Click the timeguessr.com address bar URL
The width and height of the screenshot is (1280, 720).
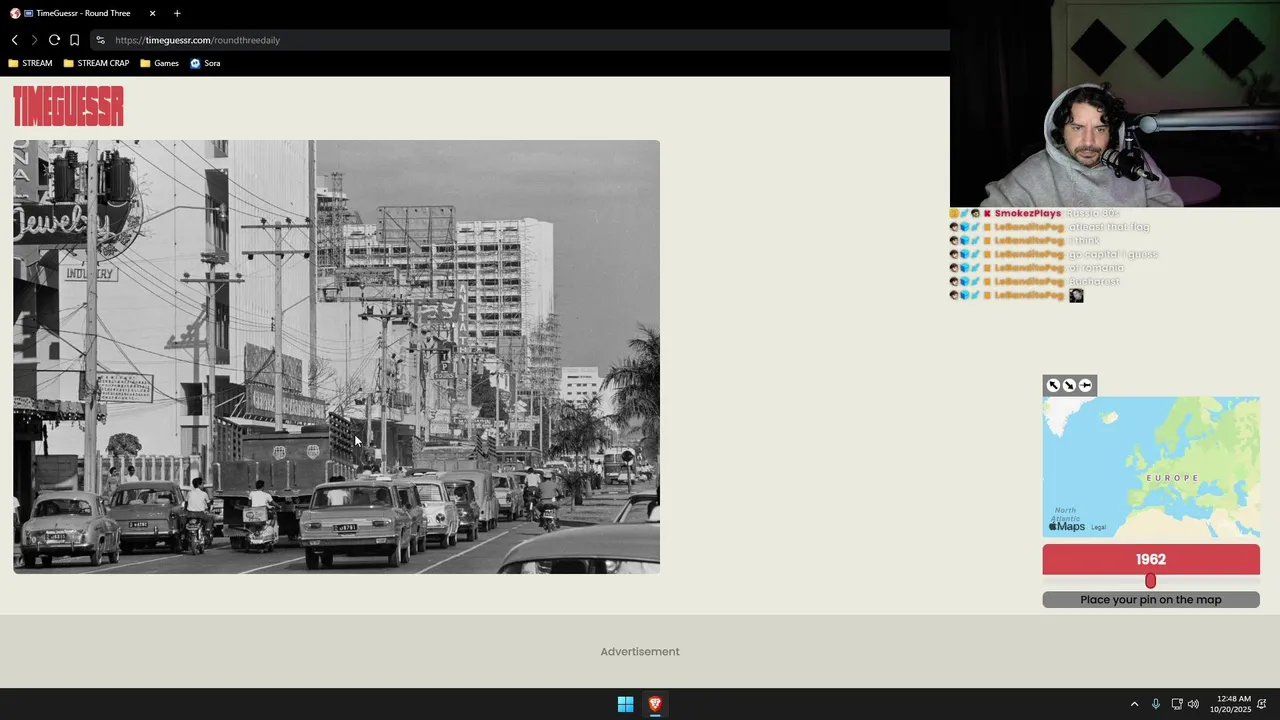197,40
